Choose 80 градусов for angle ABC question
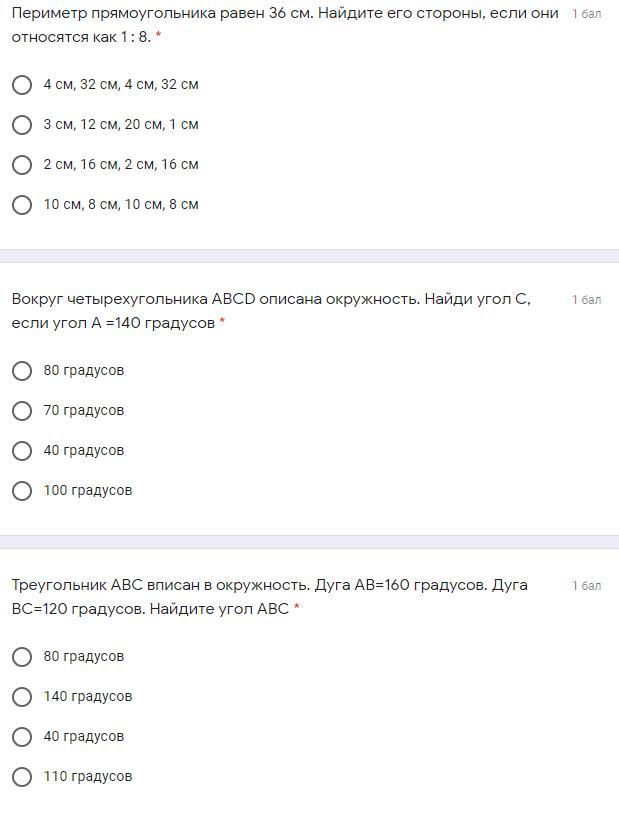The height and width of the screenshot is (813, 619). (x=22, y=656)
